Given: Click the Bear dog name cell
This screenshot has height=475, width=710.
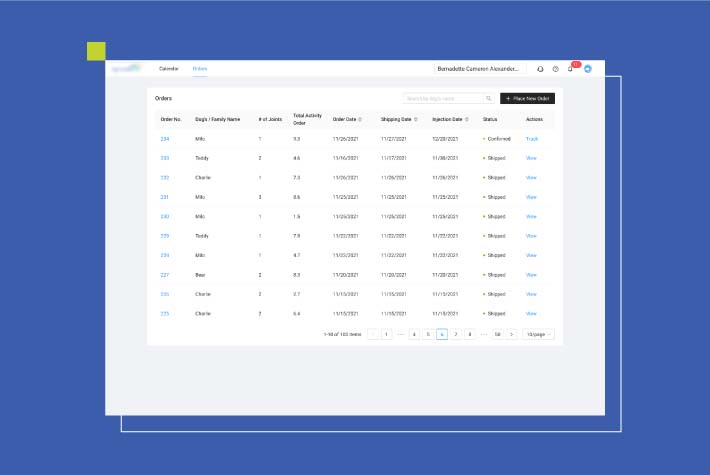Looking at the screenshot, I should [x=200, y=275].
